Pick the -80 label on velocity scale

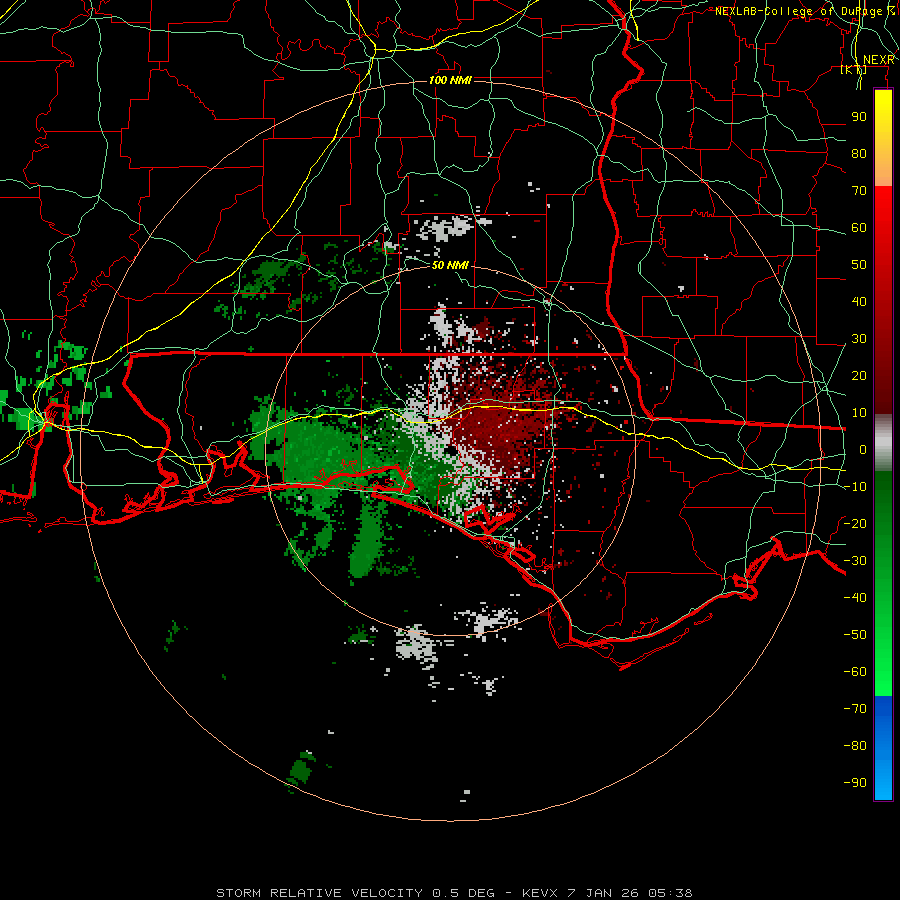tap(855, 746)
